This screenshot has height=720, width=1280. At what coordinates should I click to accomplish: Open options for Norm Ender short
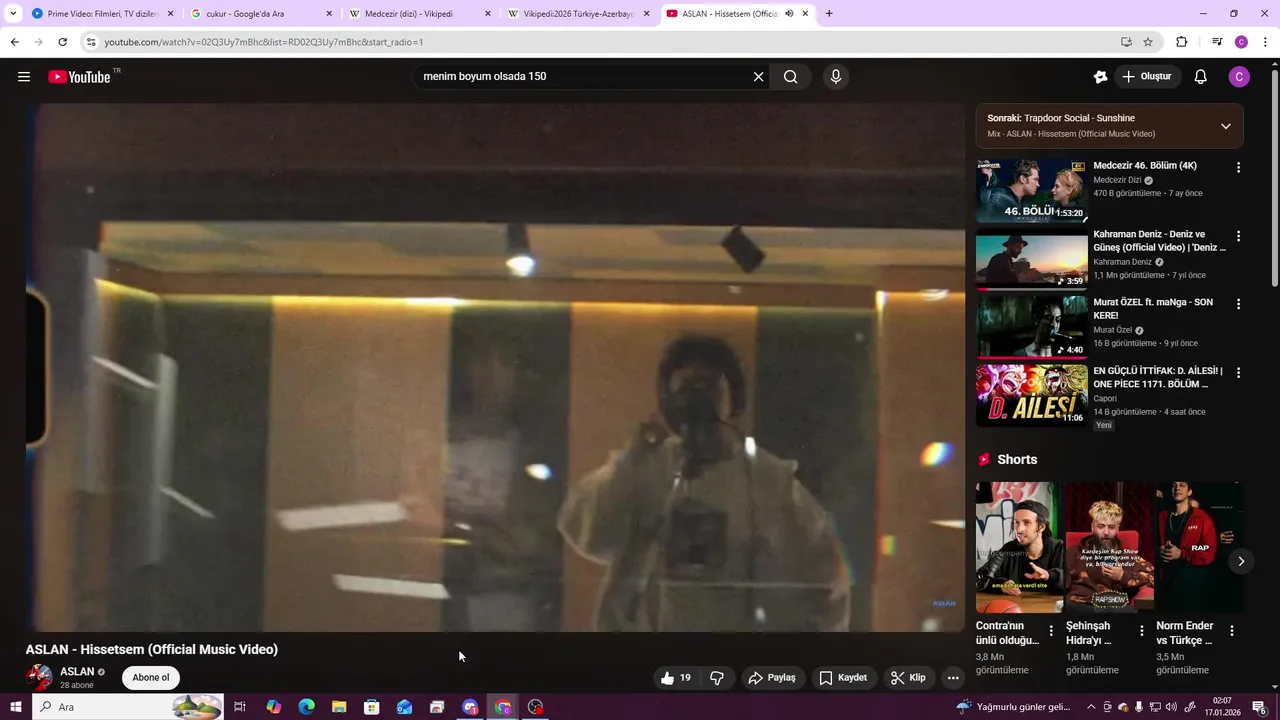(x=1232, y=631)
